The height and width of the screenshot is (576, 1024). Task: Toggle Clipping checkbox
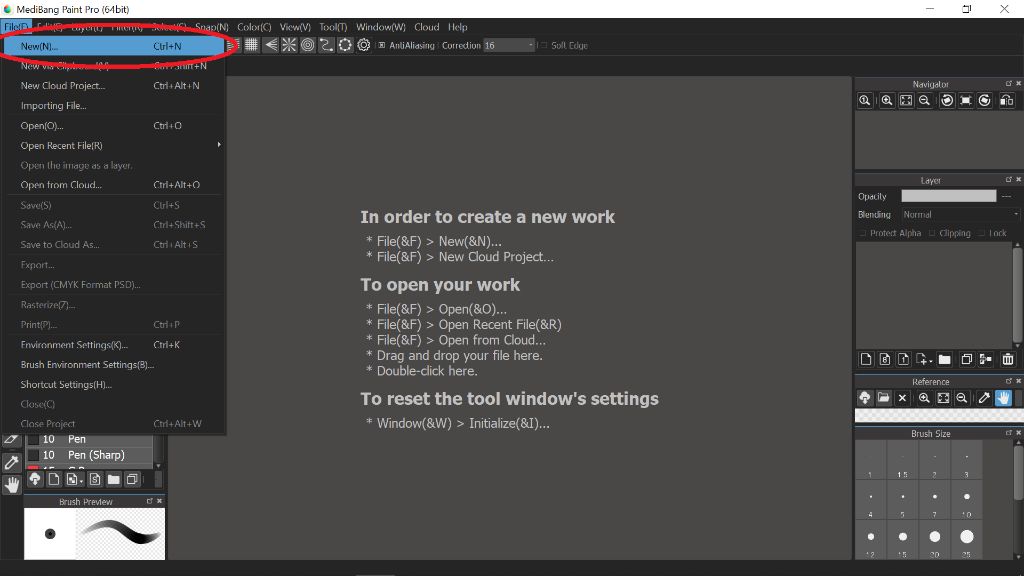(x=932, y=233)
